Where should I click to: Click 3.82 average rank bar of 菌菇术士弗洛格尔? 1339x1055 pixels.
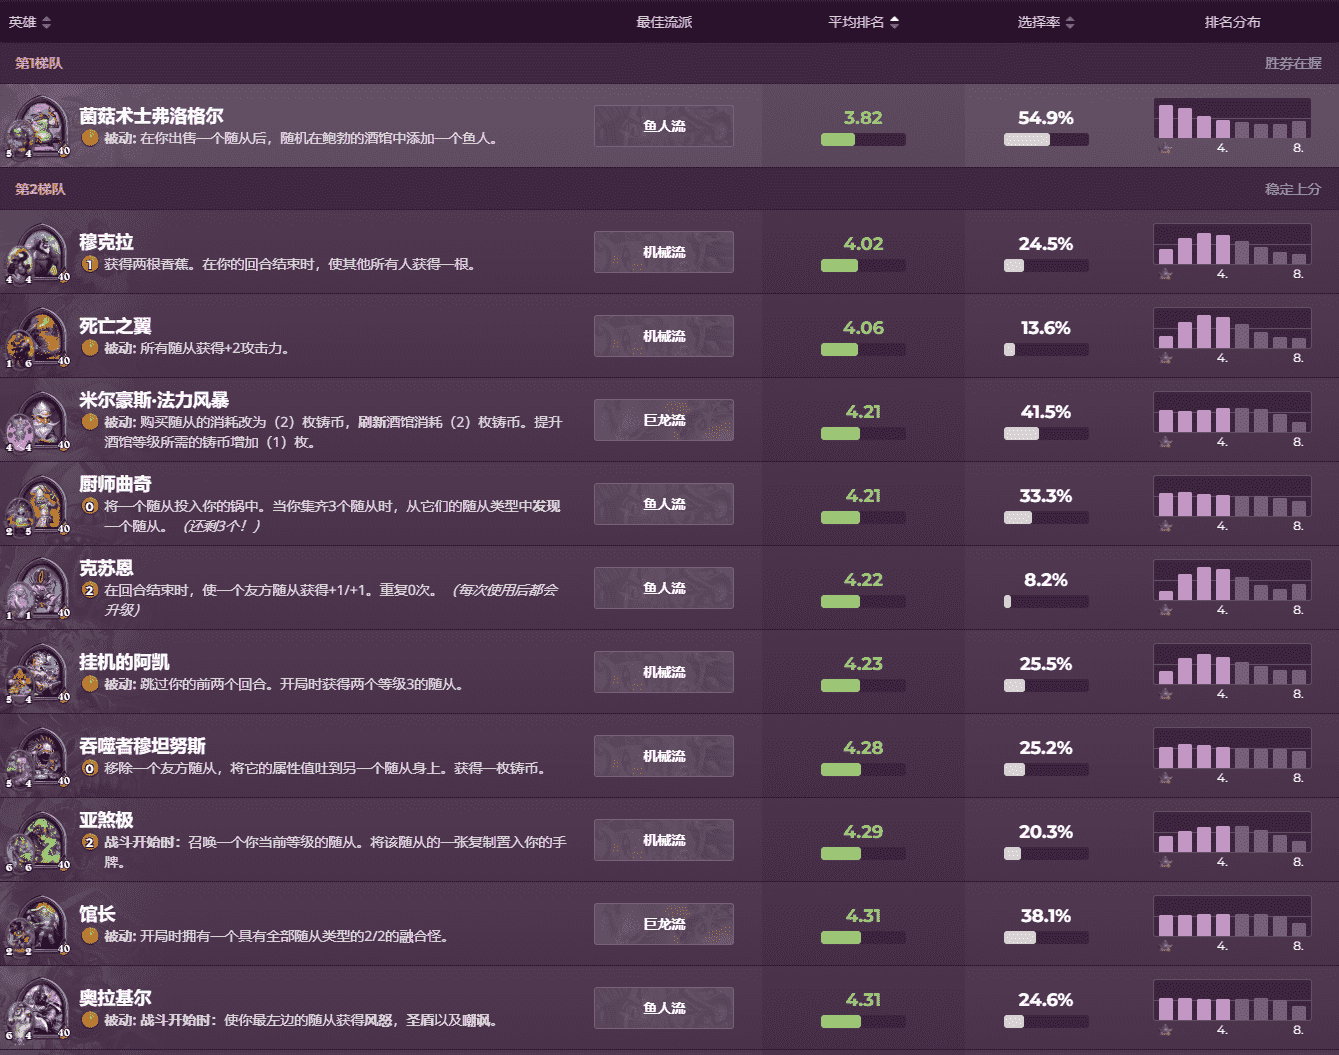point(863,140)
